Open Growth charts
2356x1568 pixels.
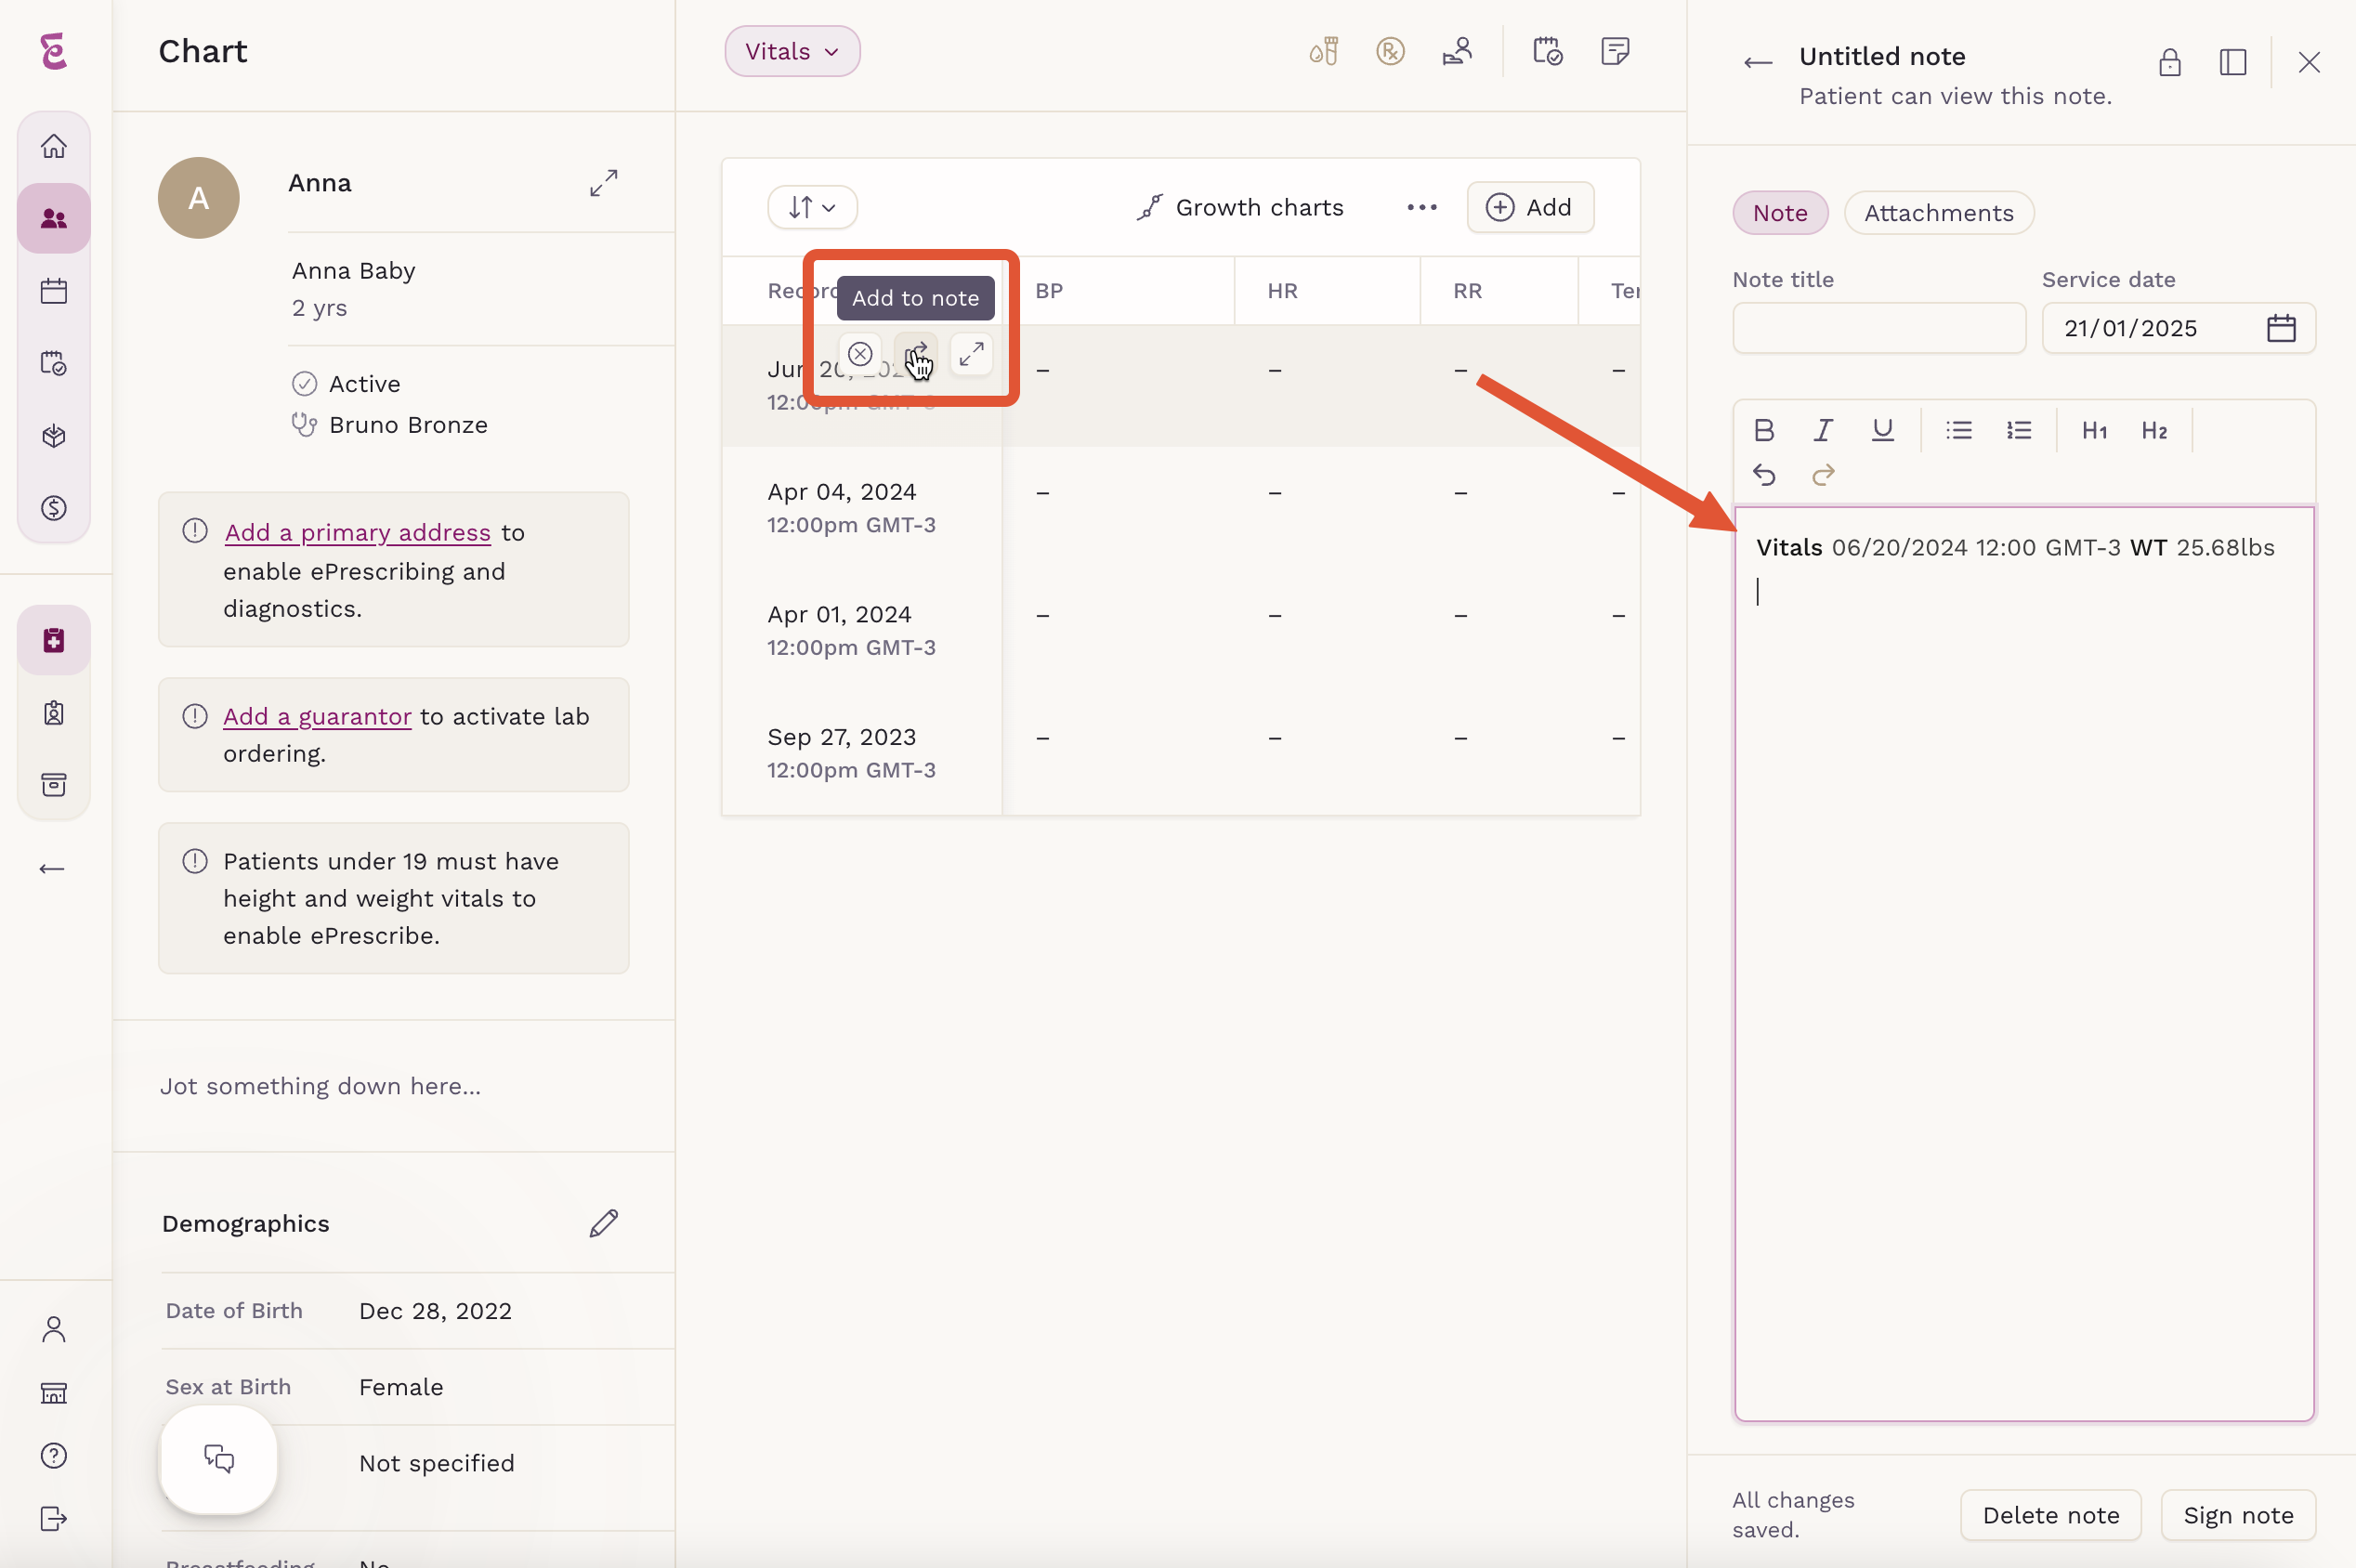tap(1240, 207)
